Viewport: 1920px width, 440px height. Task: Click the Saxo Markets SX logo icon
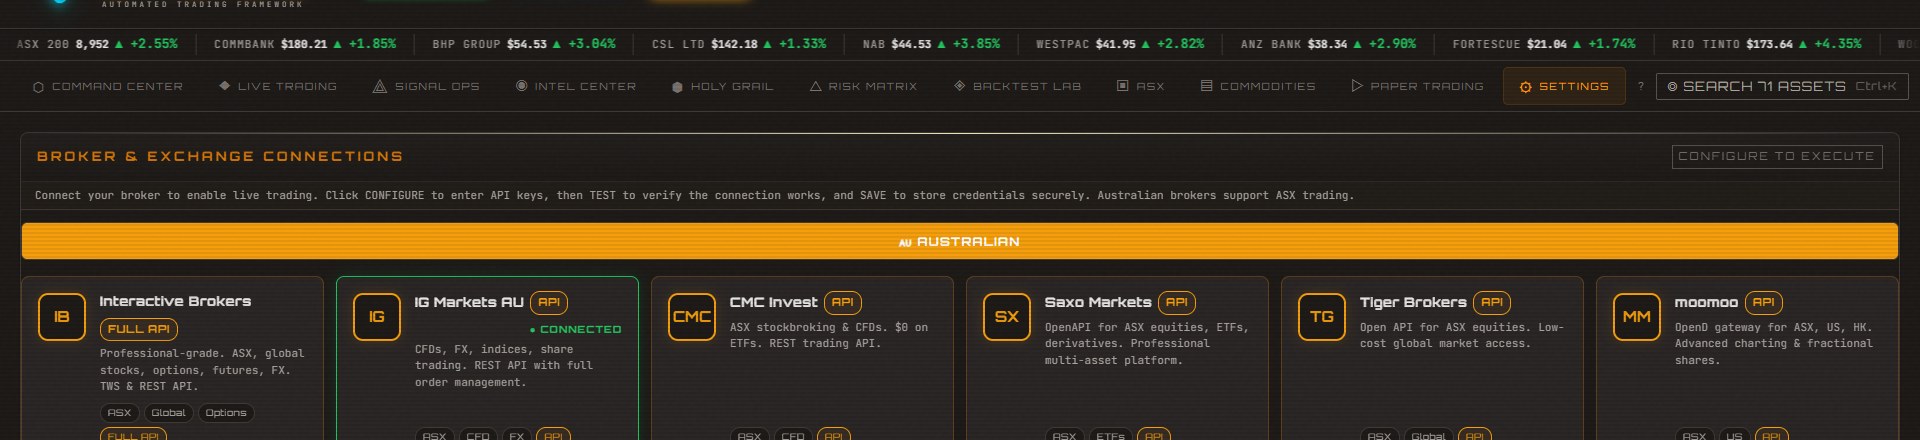1007,317
